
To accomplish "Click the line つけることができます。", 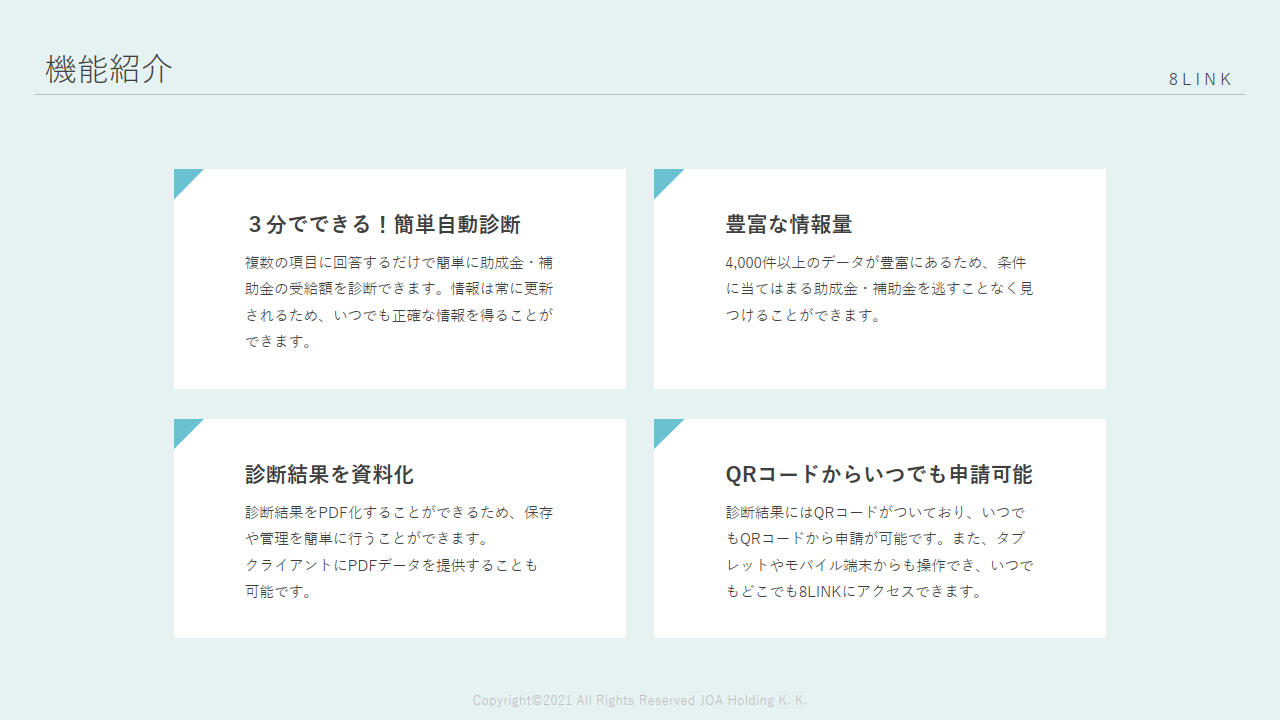I will coord(803,315).
